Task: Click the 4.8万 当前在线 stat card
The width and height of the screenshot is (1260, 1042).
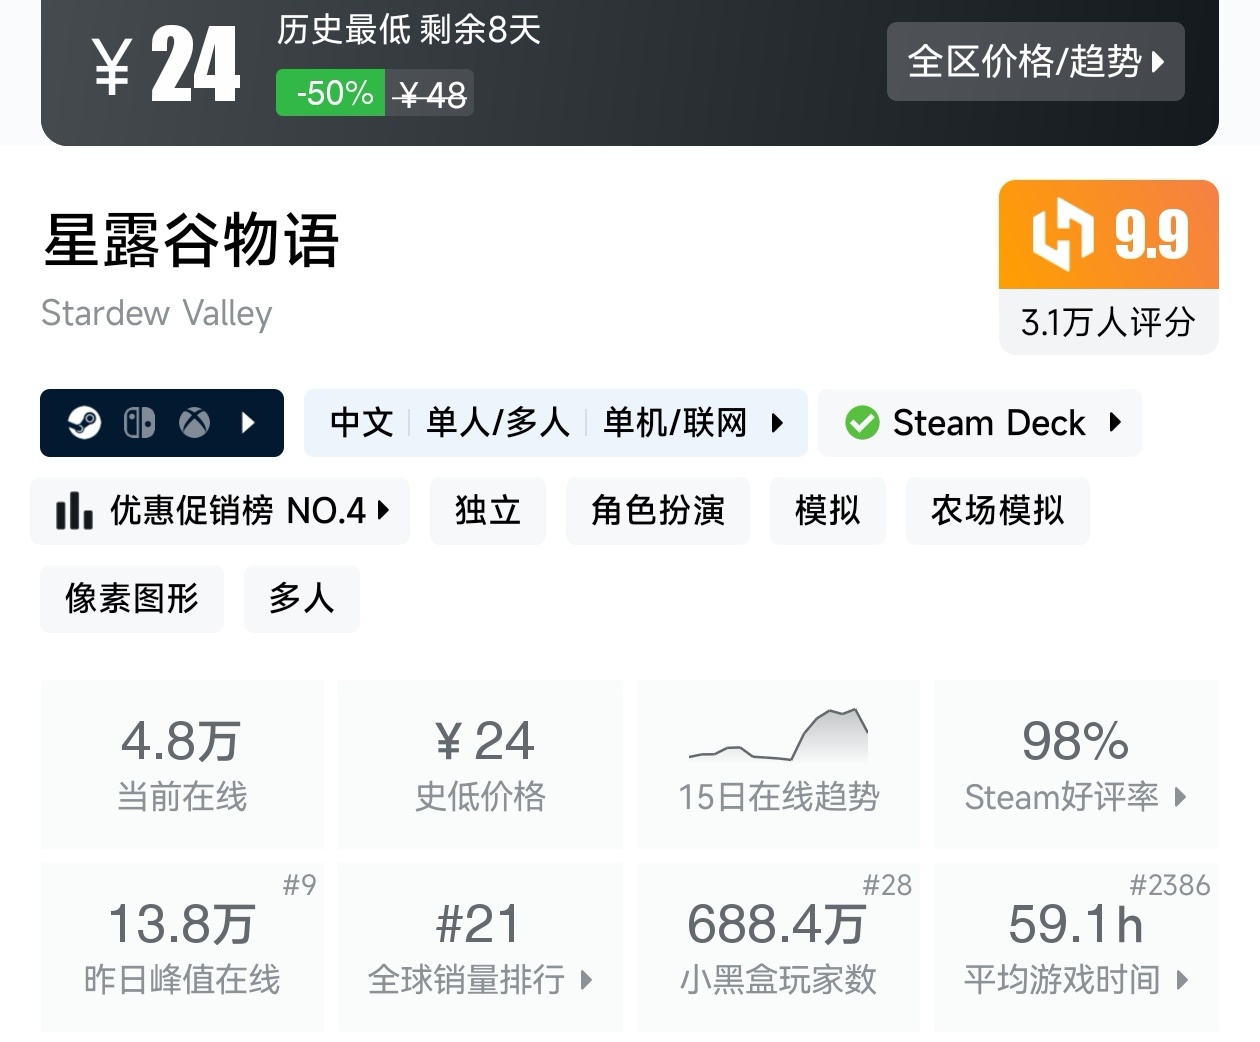Action: (x=182, y=764)
